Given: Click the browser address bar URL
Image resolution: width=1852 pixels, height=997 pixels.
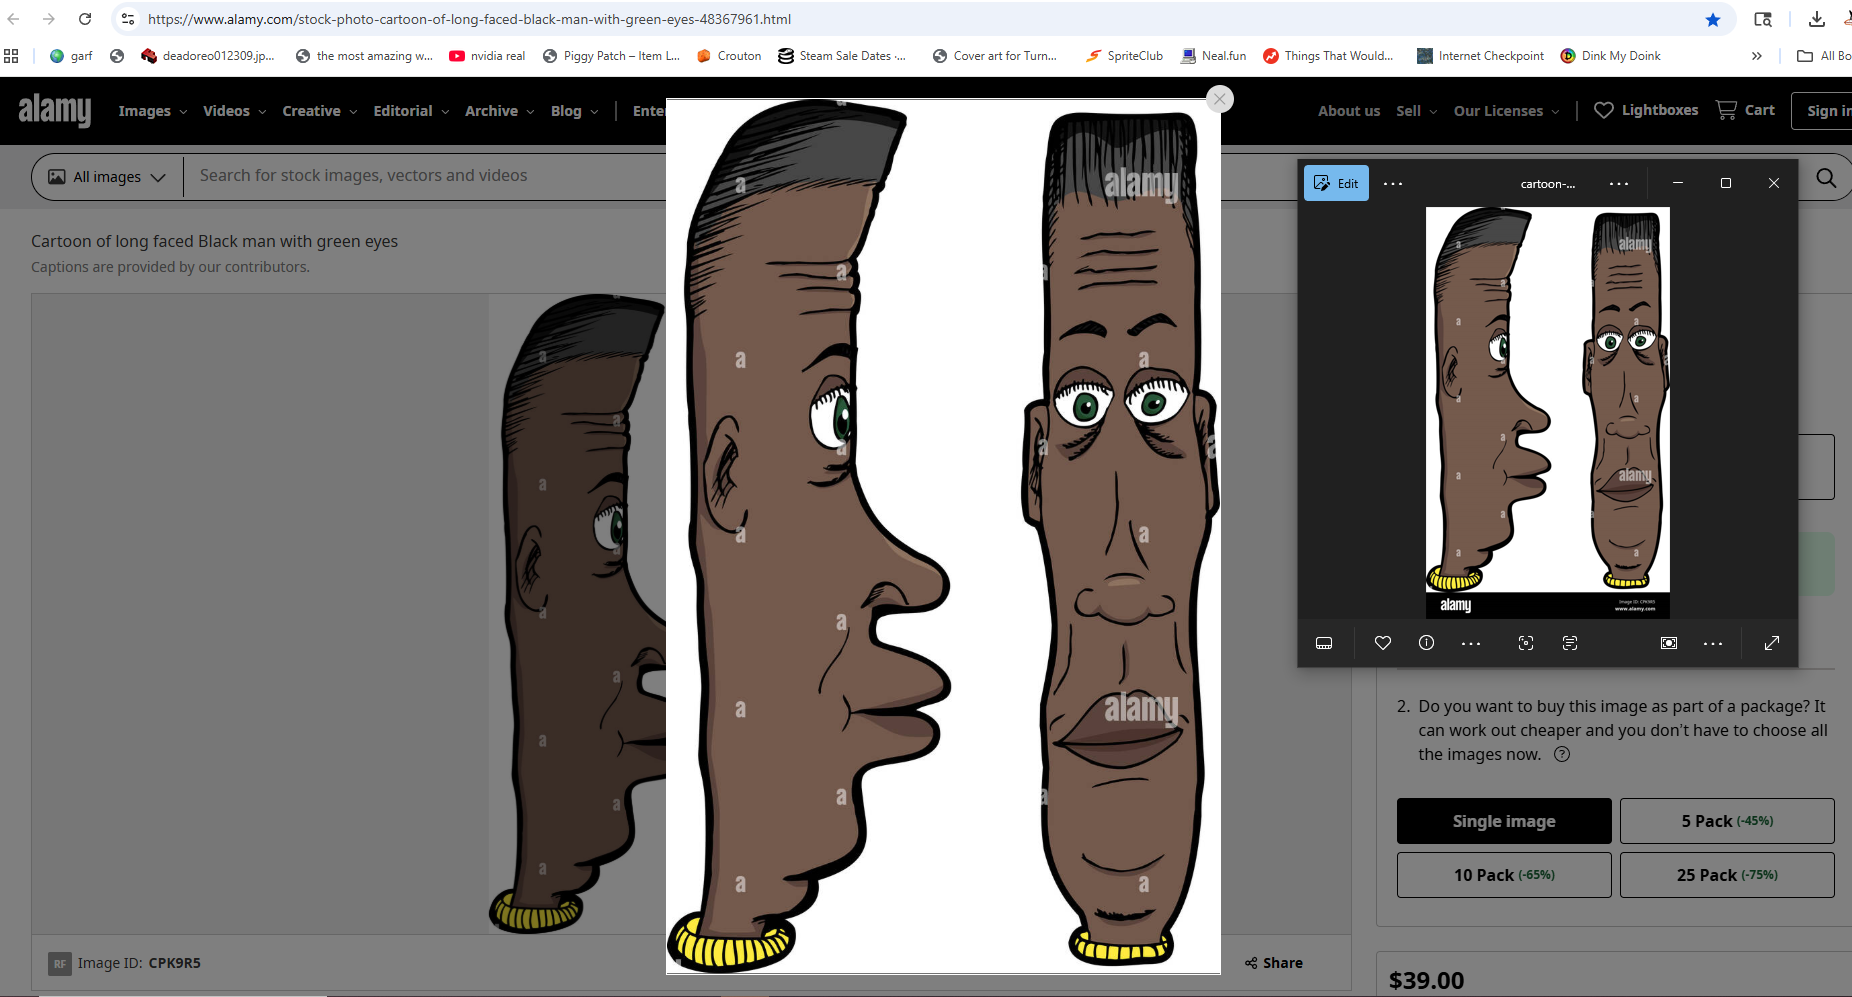Looking at the screenshot, I should pos(469,19).
